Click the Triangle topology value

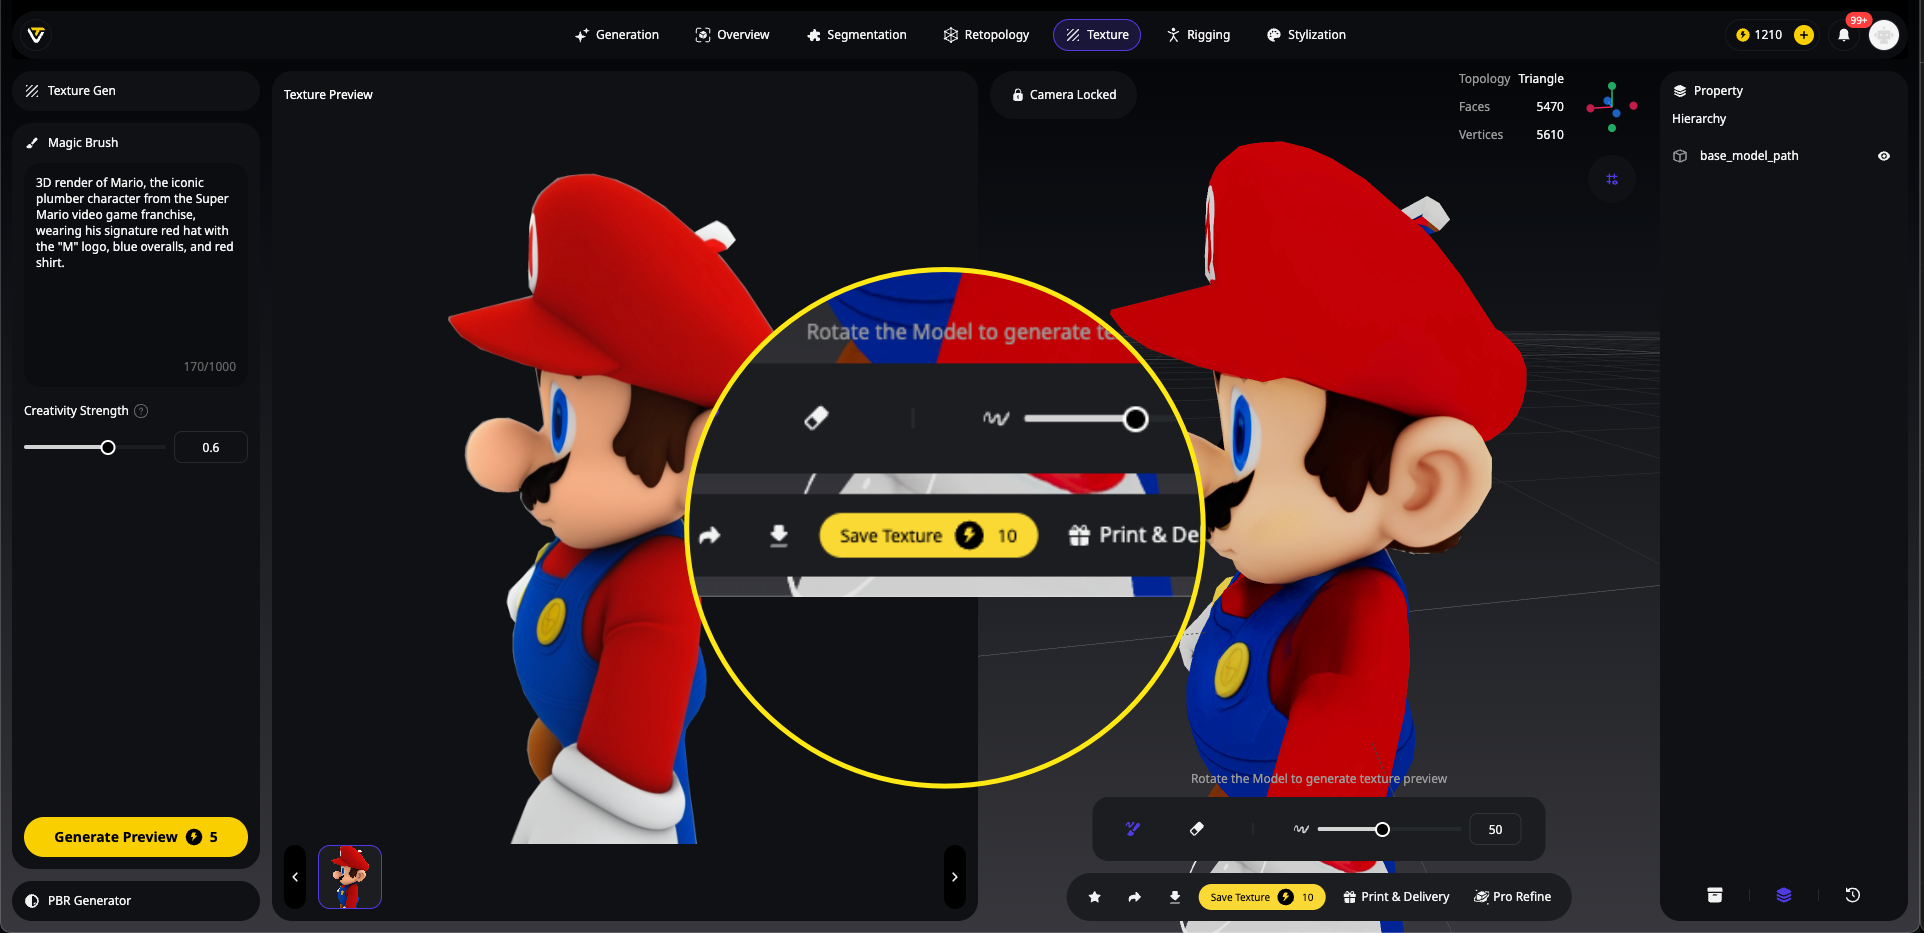1541,79
